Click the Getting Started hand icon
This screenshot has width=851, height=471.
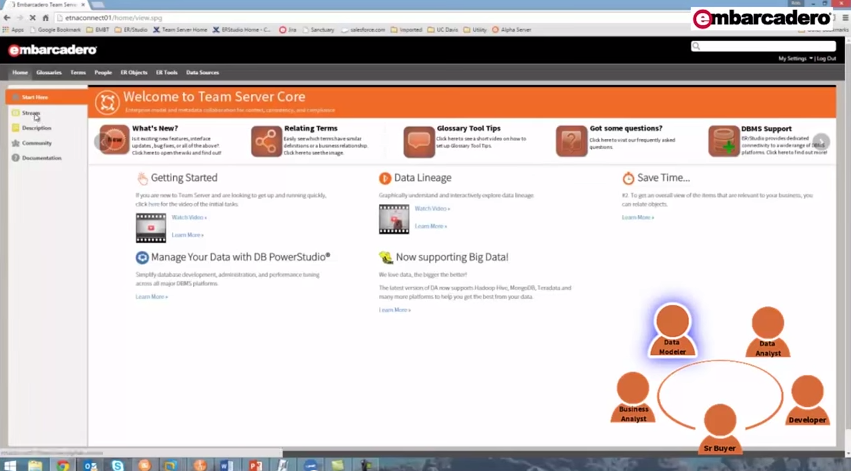click(142, 178)
